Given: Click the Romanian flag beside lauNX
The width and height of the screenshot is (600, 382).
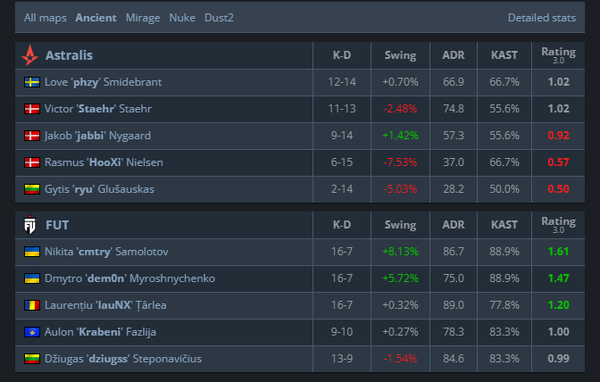Looking at the screenshot, I should 32,305.
